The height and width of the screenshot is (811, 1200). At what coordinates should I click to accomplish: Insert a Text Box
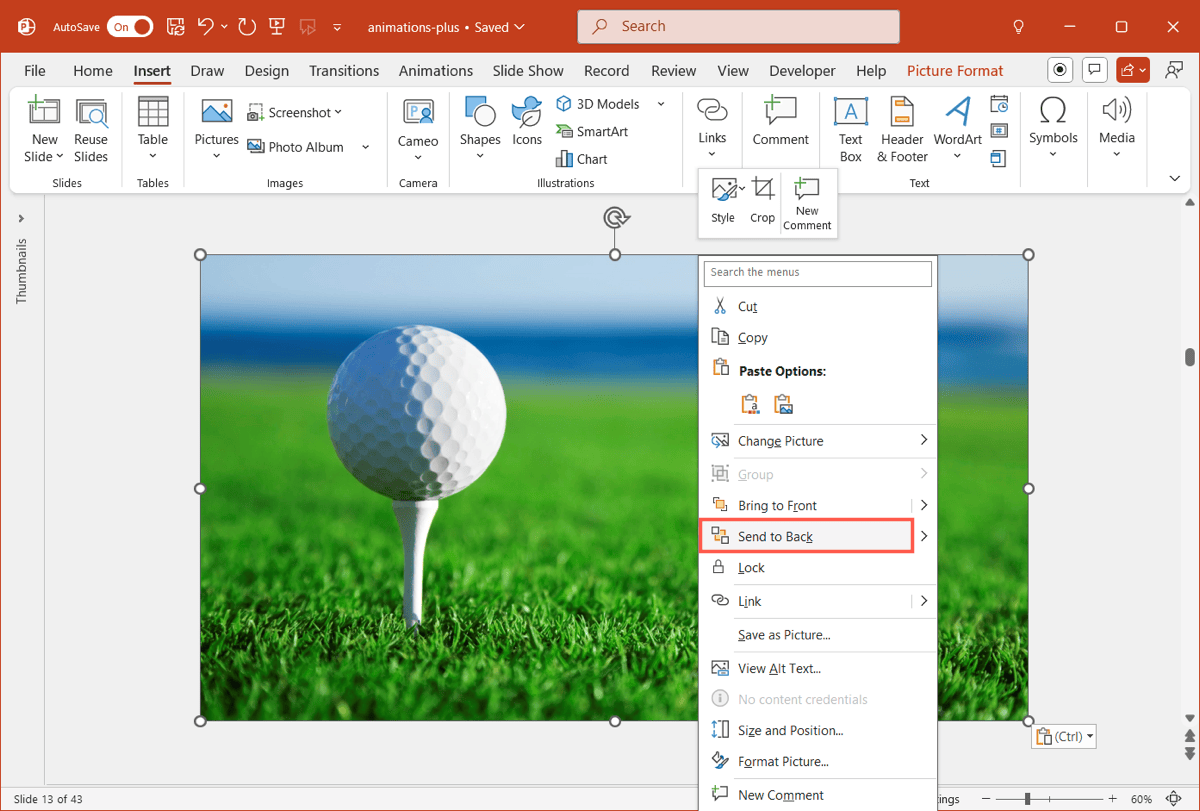(x=851, y=129)
